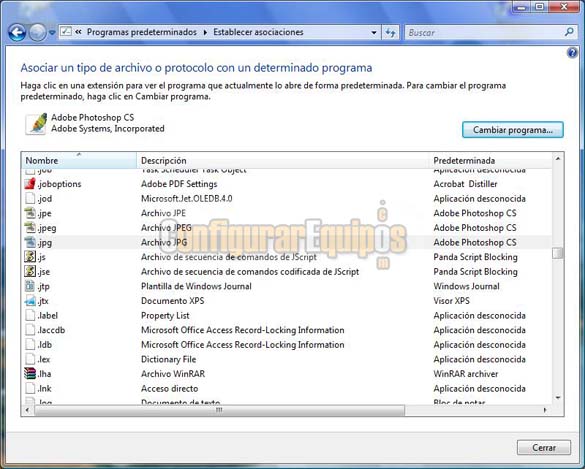Select the .jpe image icon
The width and height of the screenshot is (585, 469).
tap(30, 213)
